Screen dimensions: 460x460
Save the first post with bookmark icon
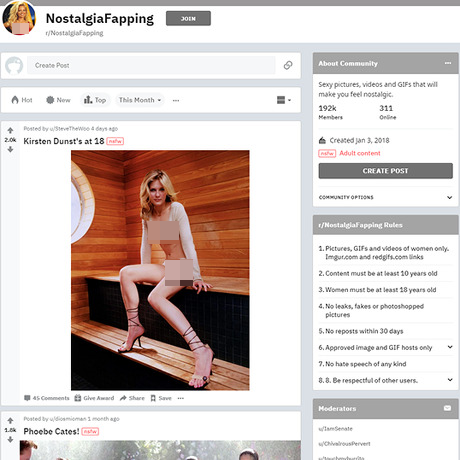(161, 398)
